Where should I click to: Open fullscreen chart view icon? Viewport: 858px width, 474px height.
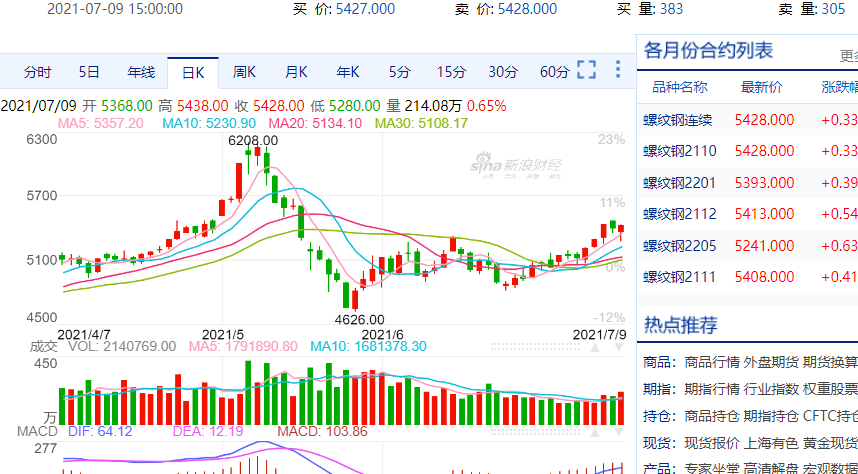(x=587, y=70)
